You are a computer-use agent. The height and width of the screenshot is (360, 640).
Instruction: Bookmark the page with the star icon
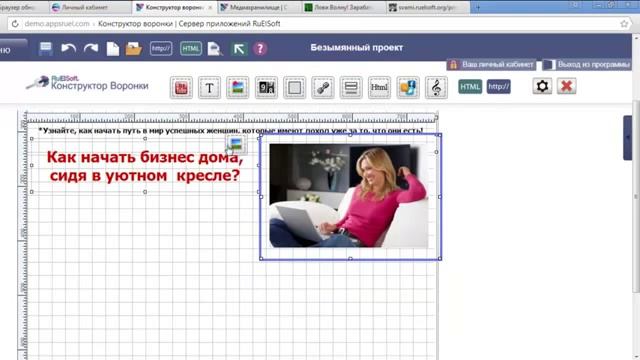624,24
